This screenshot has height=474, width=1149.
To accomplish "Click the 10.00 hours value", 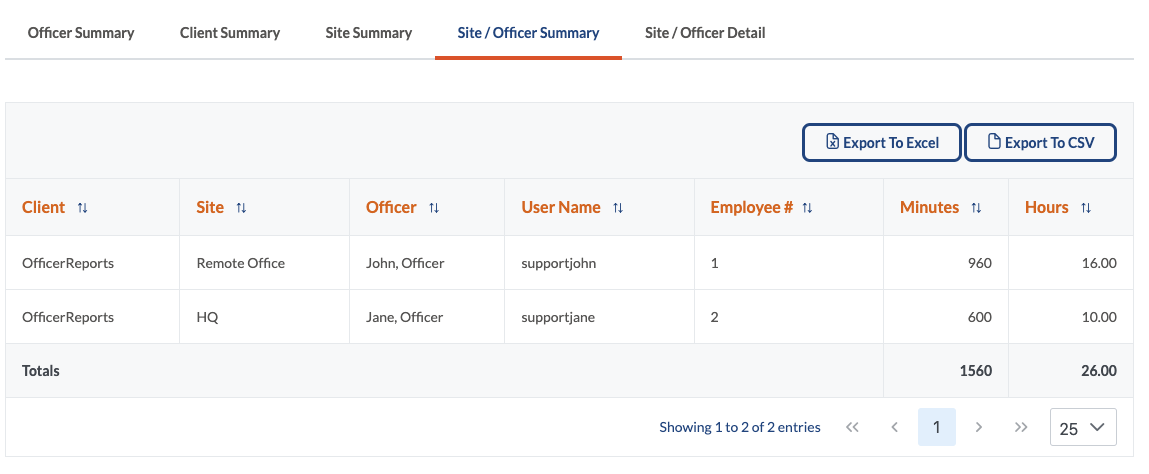I will tap(1099, 317).
